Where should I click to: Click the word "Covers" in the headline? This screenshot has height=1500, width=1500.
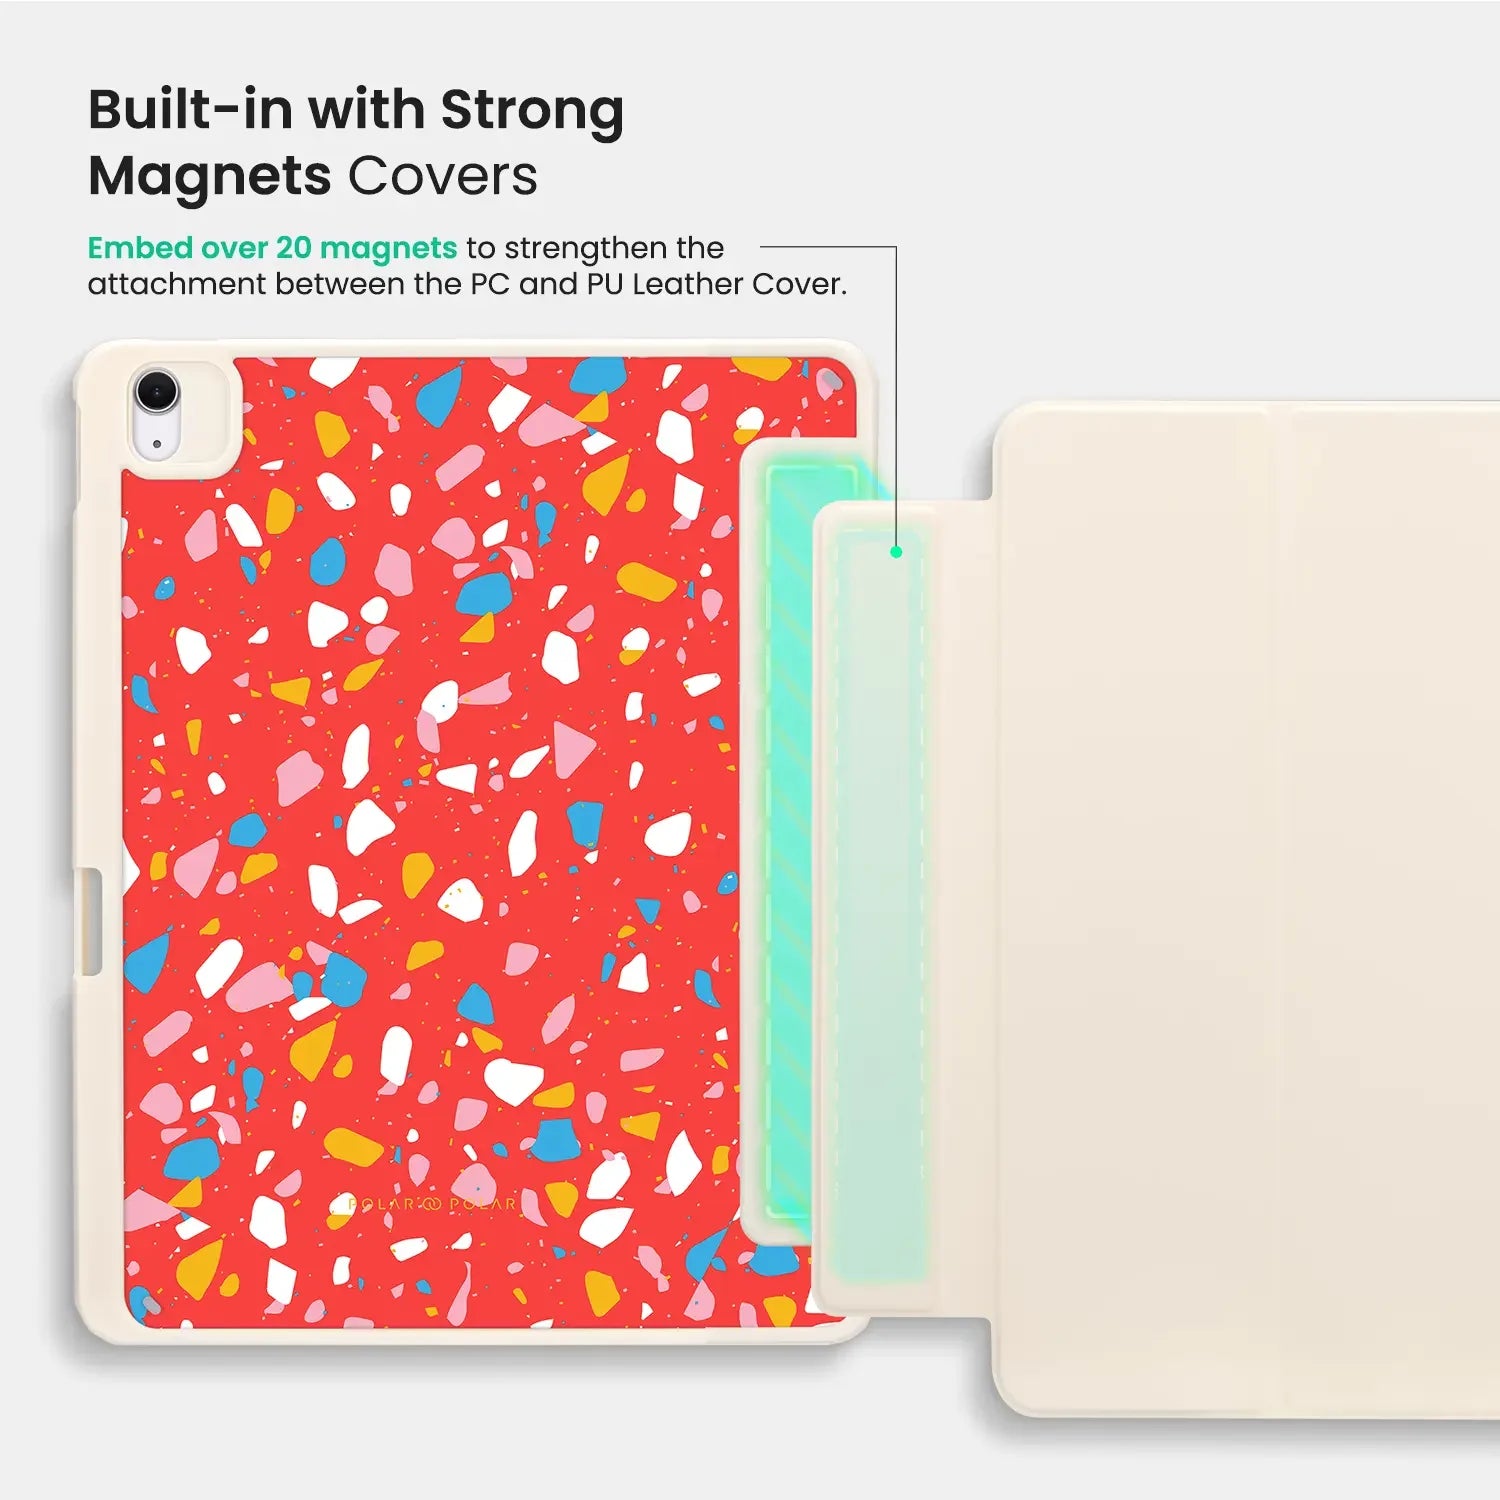442,176
